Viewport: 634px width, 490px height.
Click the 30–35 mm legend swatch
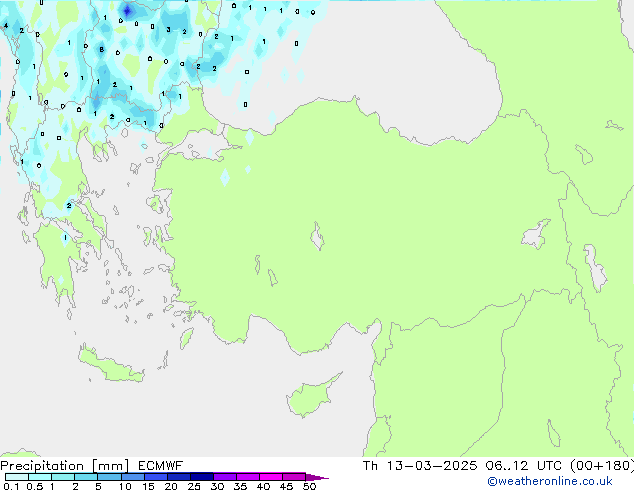[x=224, y=477]
